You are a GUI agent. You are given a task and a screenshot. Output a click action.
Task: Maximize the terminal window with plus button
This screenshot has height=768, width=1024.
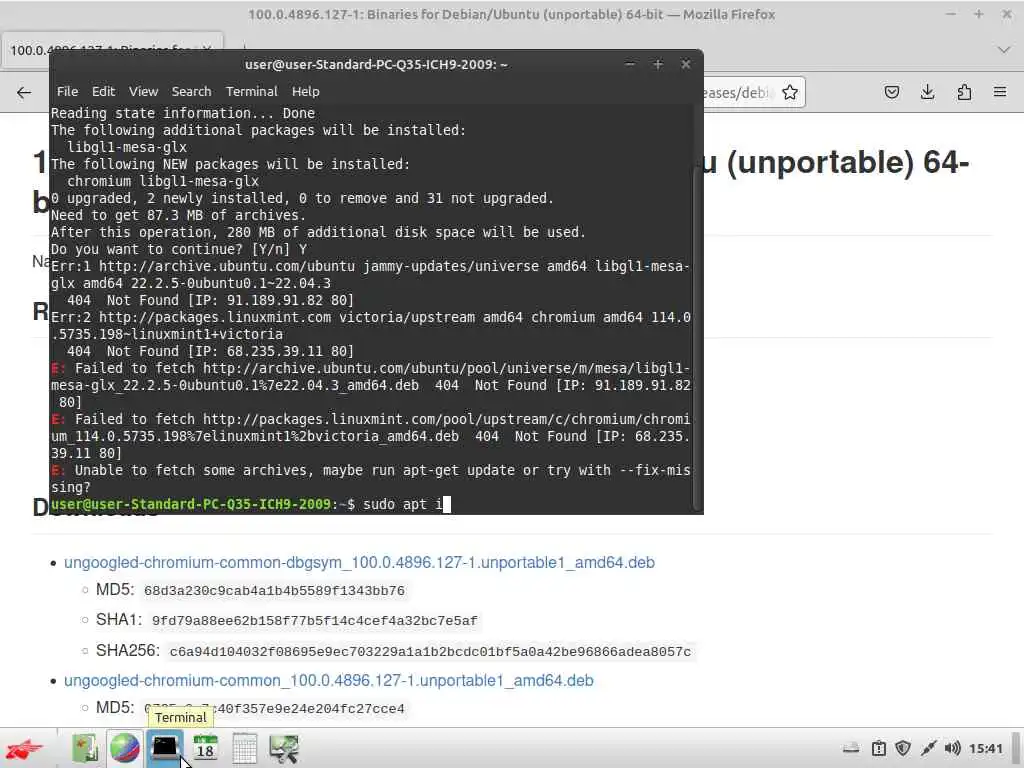[658, 64]
